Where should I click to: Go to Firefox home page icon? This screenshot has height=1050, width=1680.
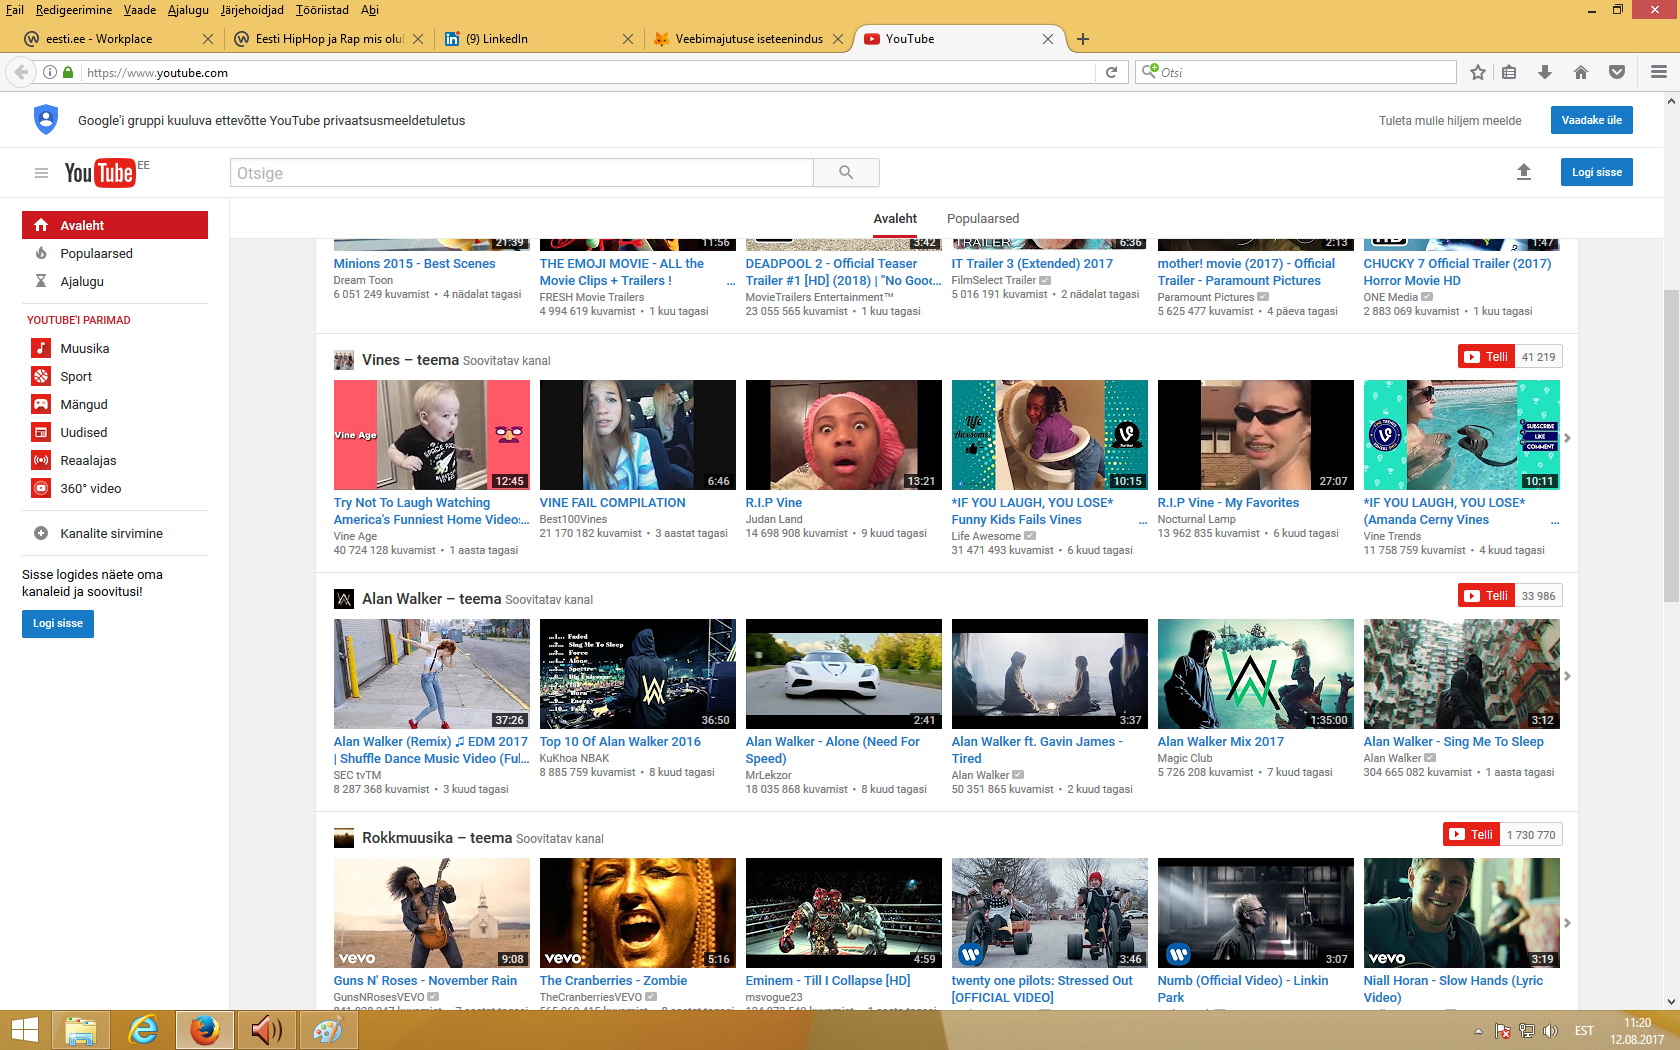pyautogui.click(x=1581, y=72)
